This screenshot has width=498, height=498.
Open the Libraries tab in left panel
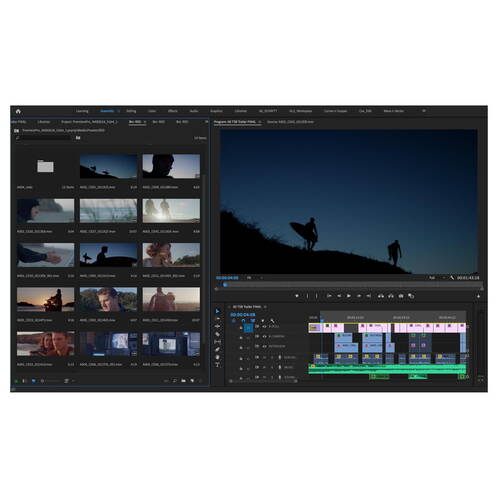pyautogui.click(x=44, y=122)
